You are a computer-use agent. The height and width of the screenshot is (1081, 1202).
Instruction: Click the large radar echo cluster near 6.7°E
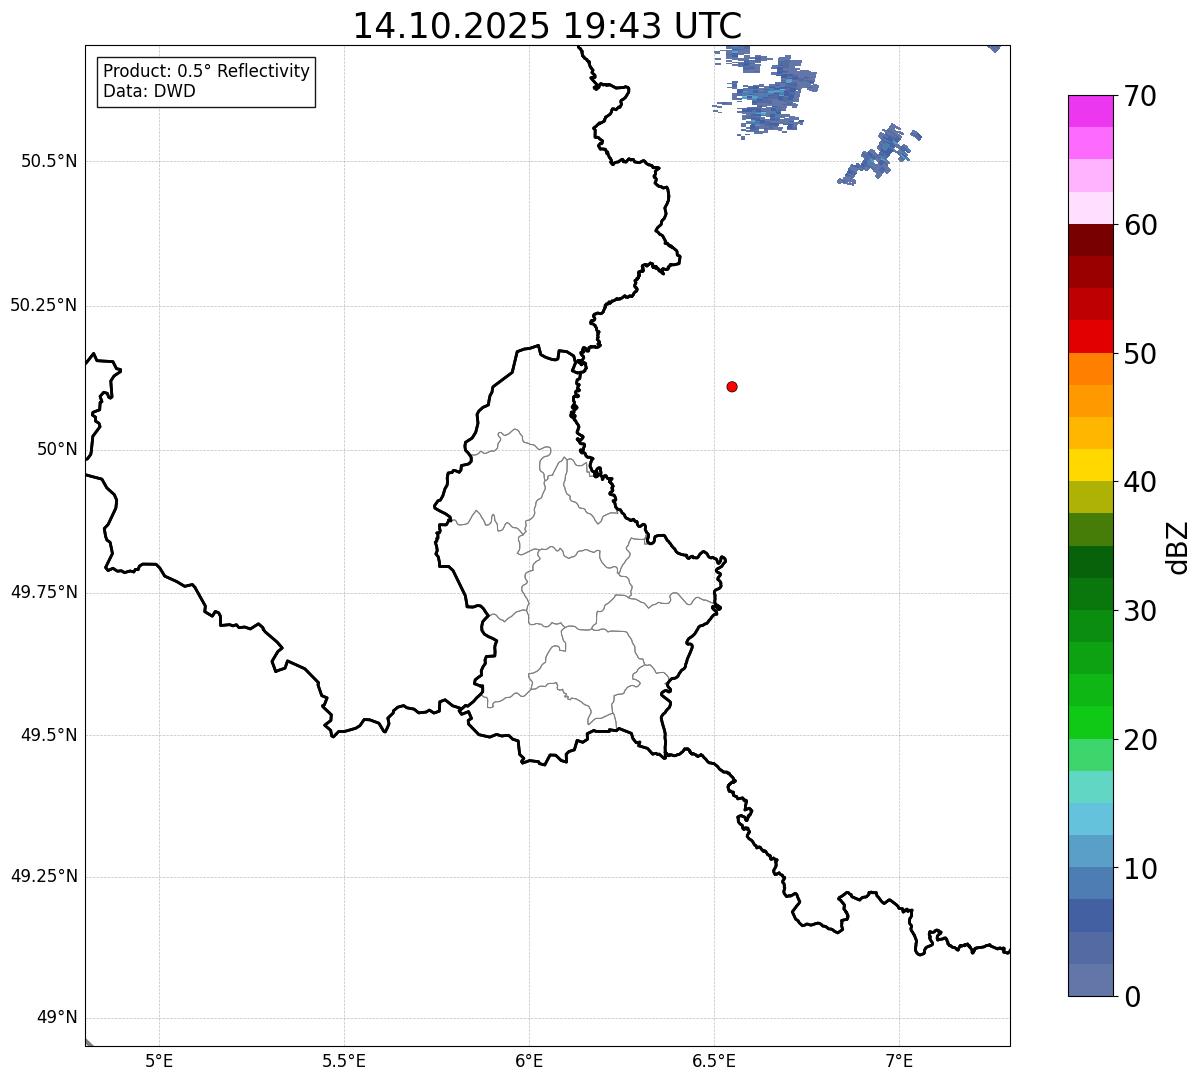768,92
